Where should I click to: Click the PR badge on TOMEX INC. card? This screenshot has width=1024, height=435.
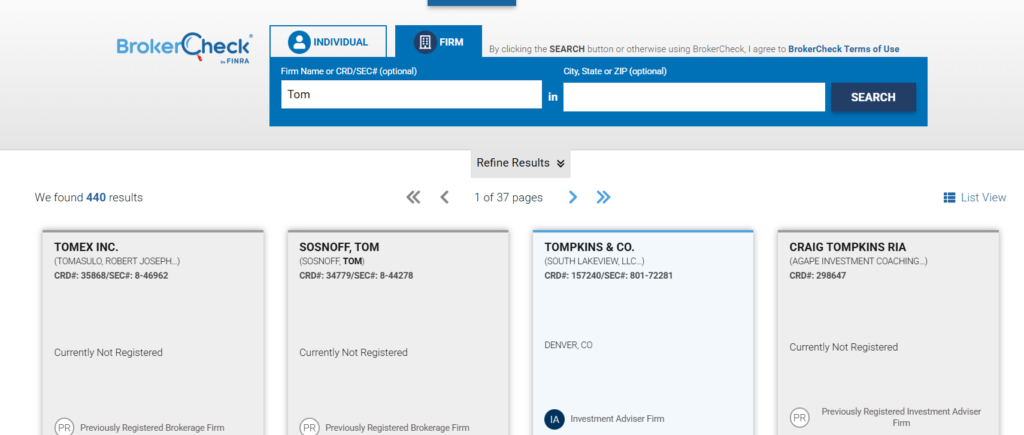coord(65,427)
